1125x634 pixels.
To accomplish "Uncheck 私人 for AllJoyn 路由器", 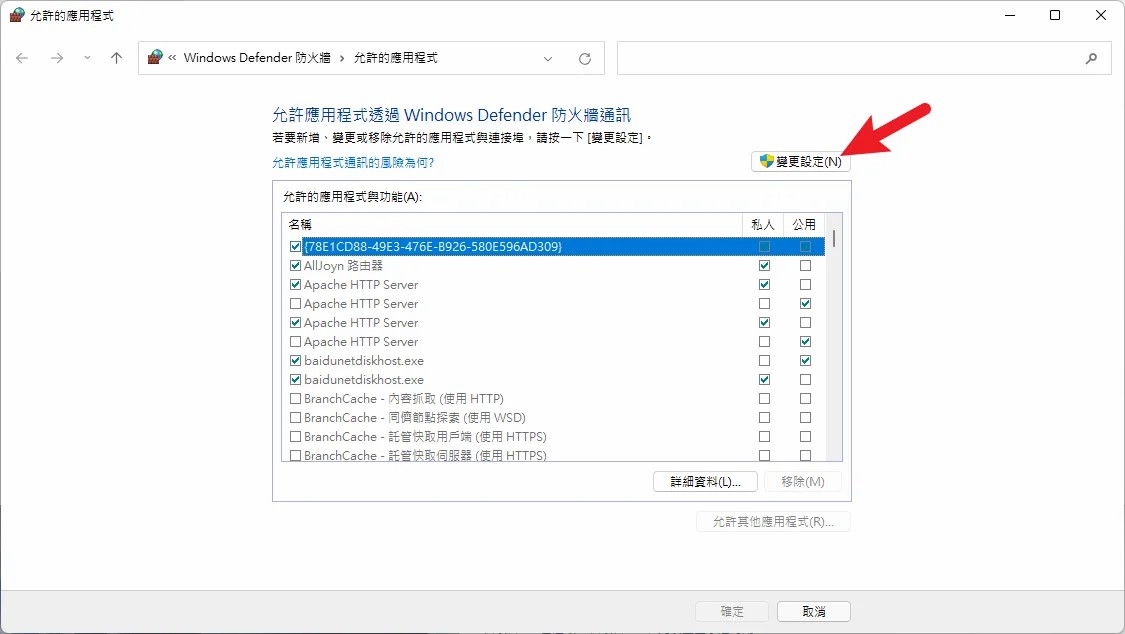I will click(x=764, y=265).
